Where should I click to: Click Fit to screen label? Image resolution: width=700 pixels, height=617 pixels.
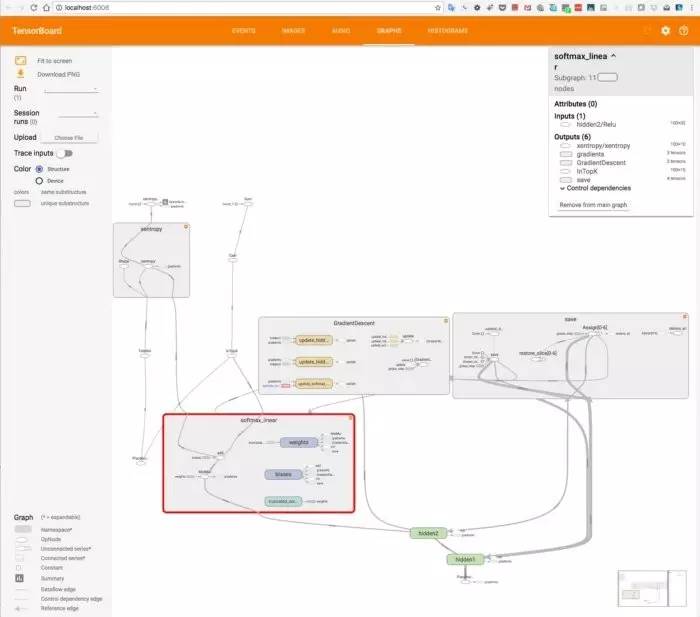pyautogui.click(x=54, y=61)
